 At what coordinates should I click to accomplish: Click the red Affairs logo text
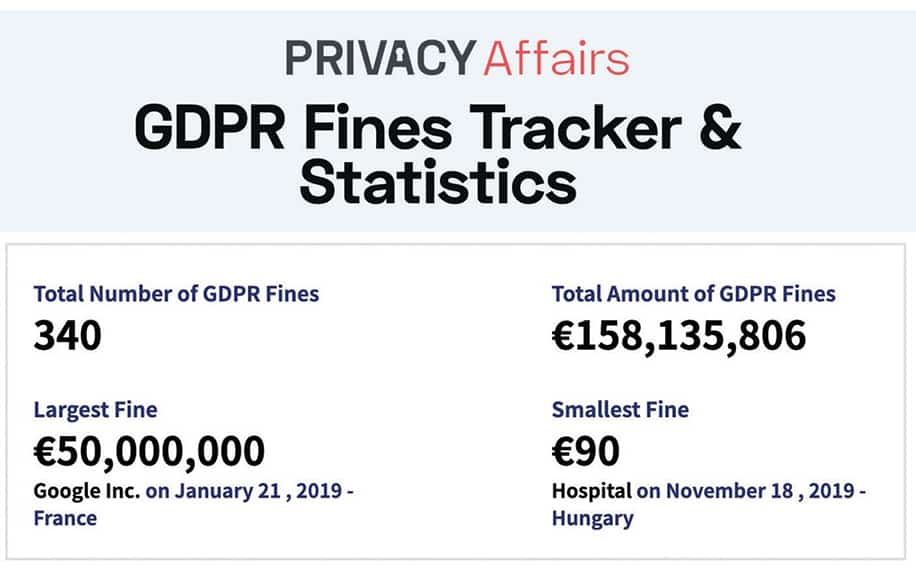coord(556,58)
